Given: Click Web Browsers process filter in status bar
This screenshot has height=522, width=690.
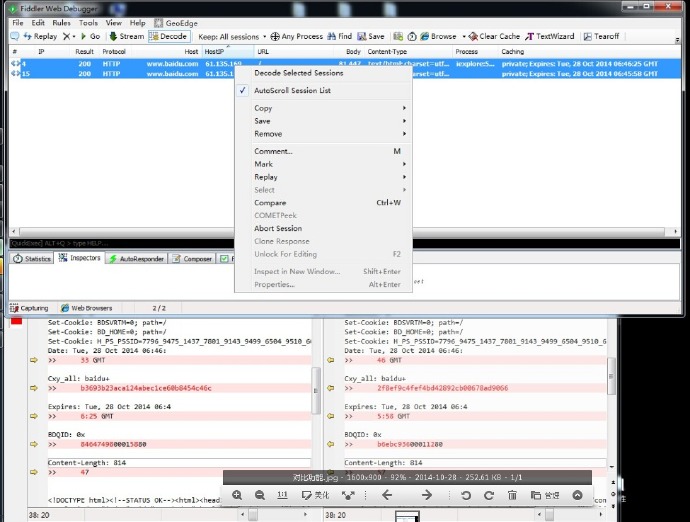Looking at the screenshot, I should click(87, 308).
